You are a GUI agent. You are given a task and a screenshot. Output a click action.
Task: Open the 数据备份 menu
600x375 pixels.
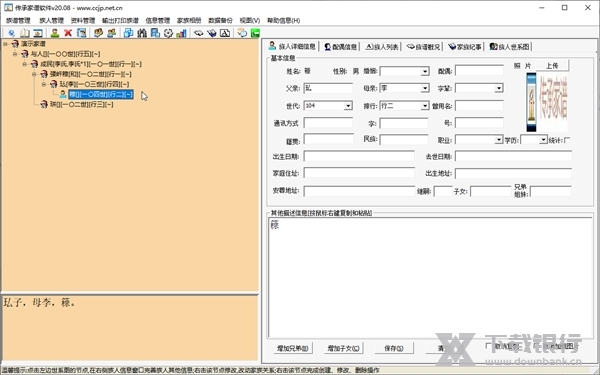(220, 21)
